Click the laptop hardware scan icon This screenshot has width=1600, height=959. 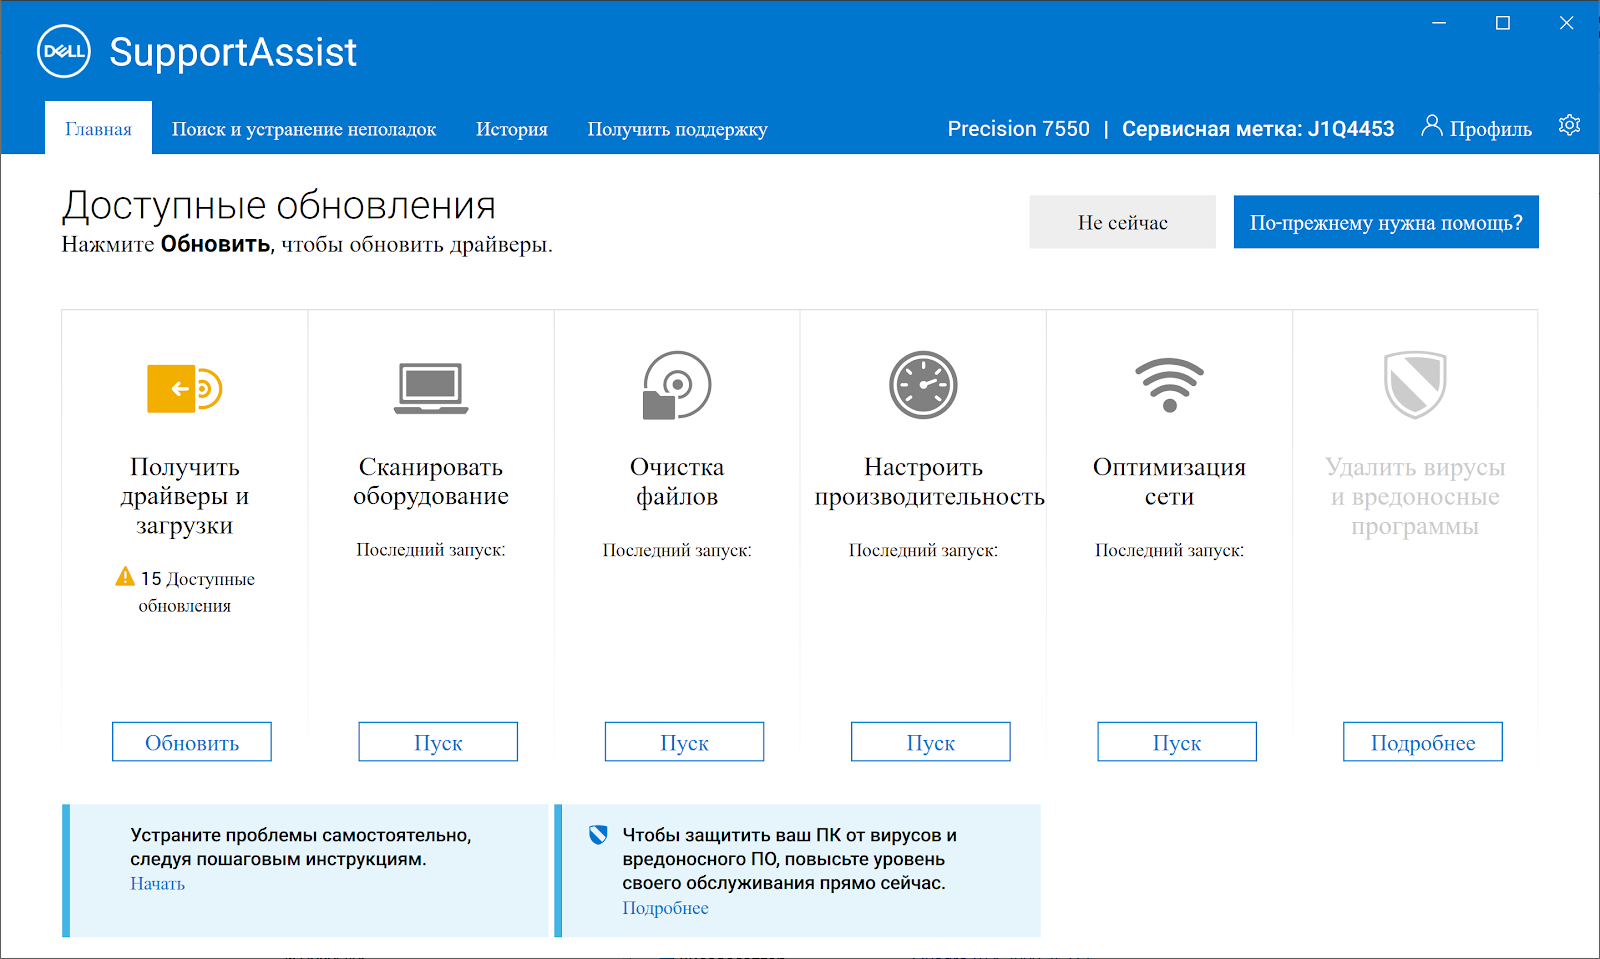pyautogui.click(x=431, y=388)
